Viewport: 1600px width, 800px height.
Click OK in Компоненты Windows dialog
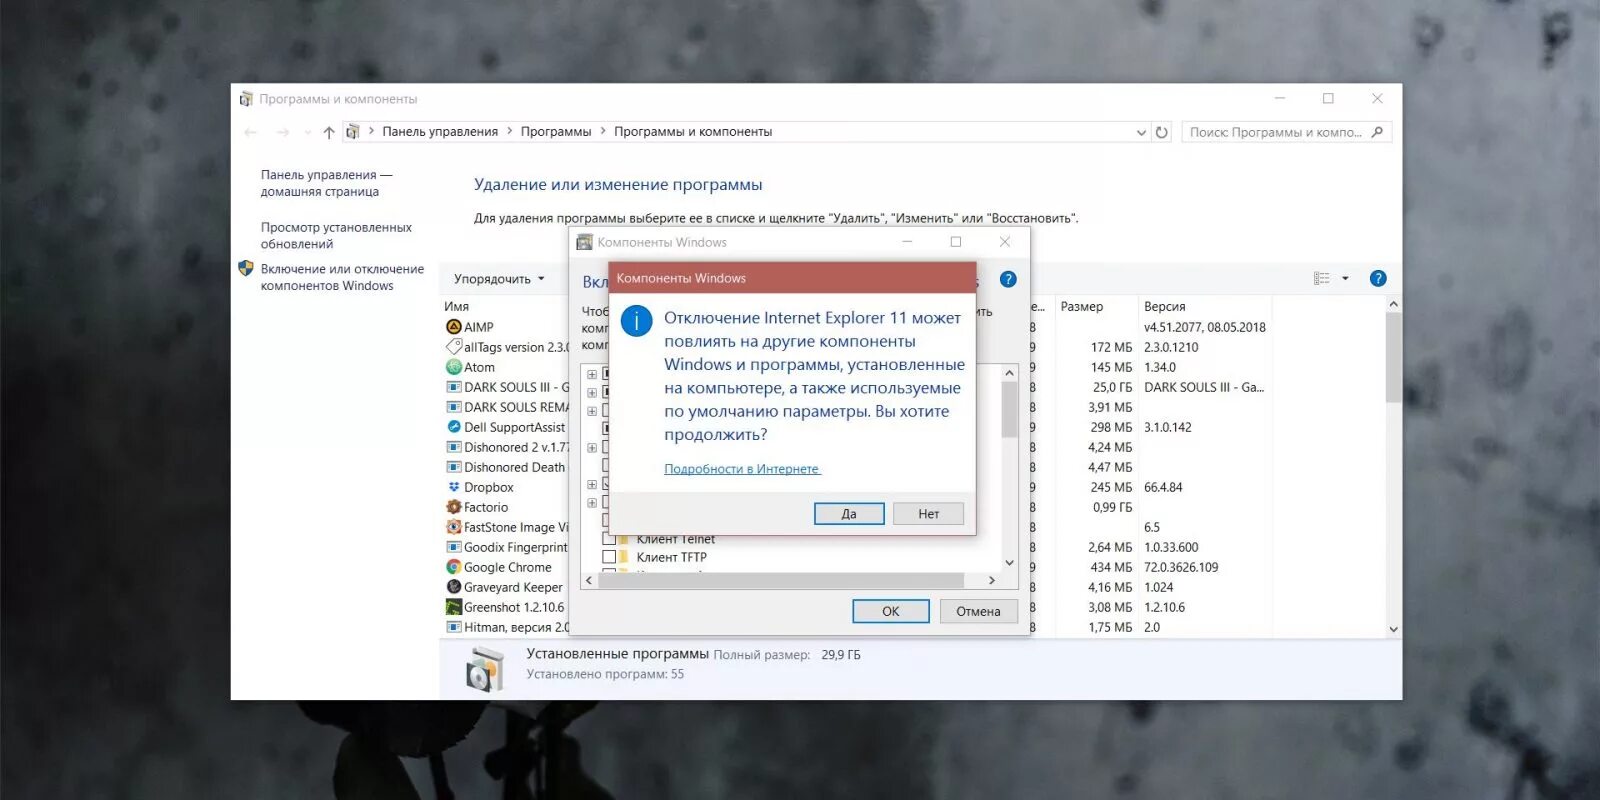(891, 611)
